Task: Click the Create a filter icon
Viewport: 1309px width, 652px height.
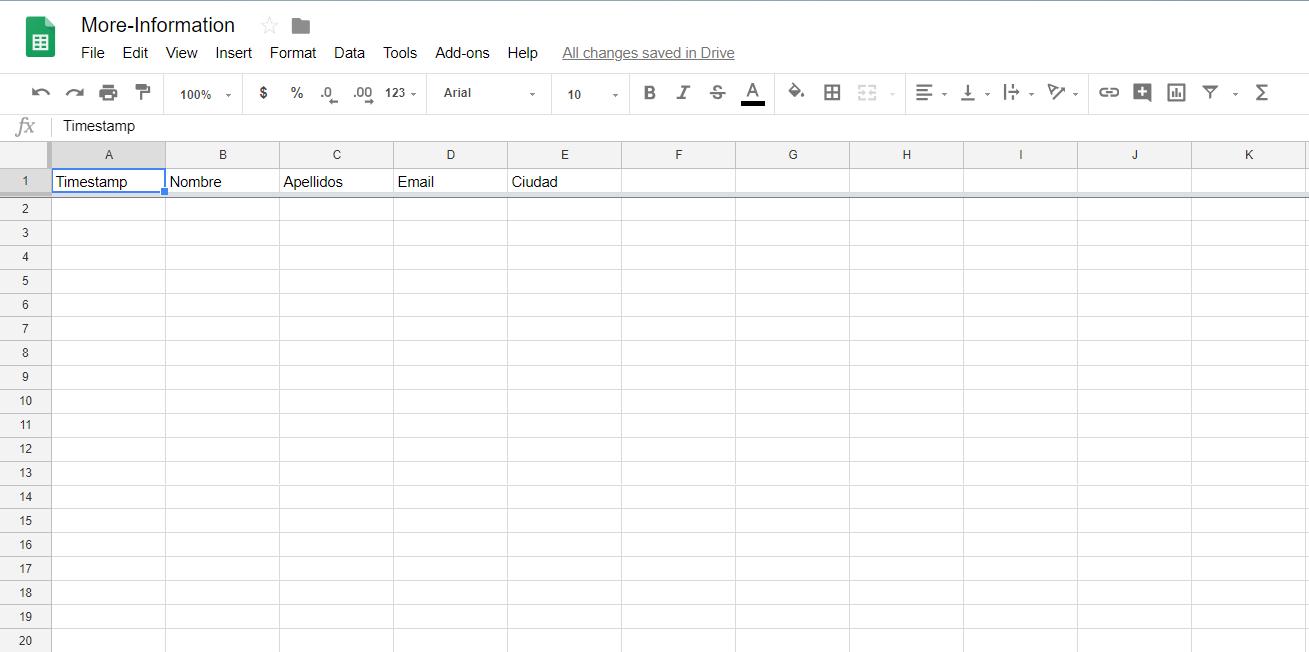Action: click(x=1209, y=92)
